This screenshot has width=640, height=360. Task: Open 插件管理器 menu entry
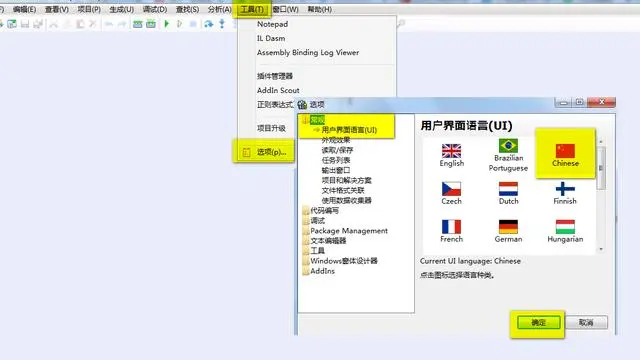coord(275,76)
